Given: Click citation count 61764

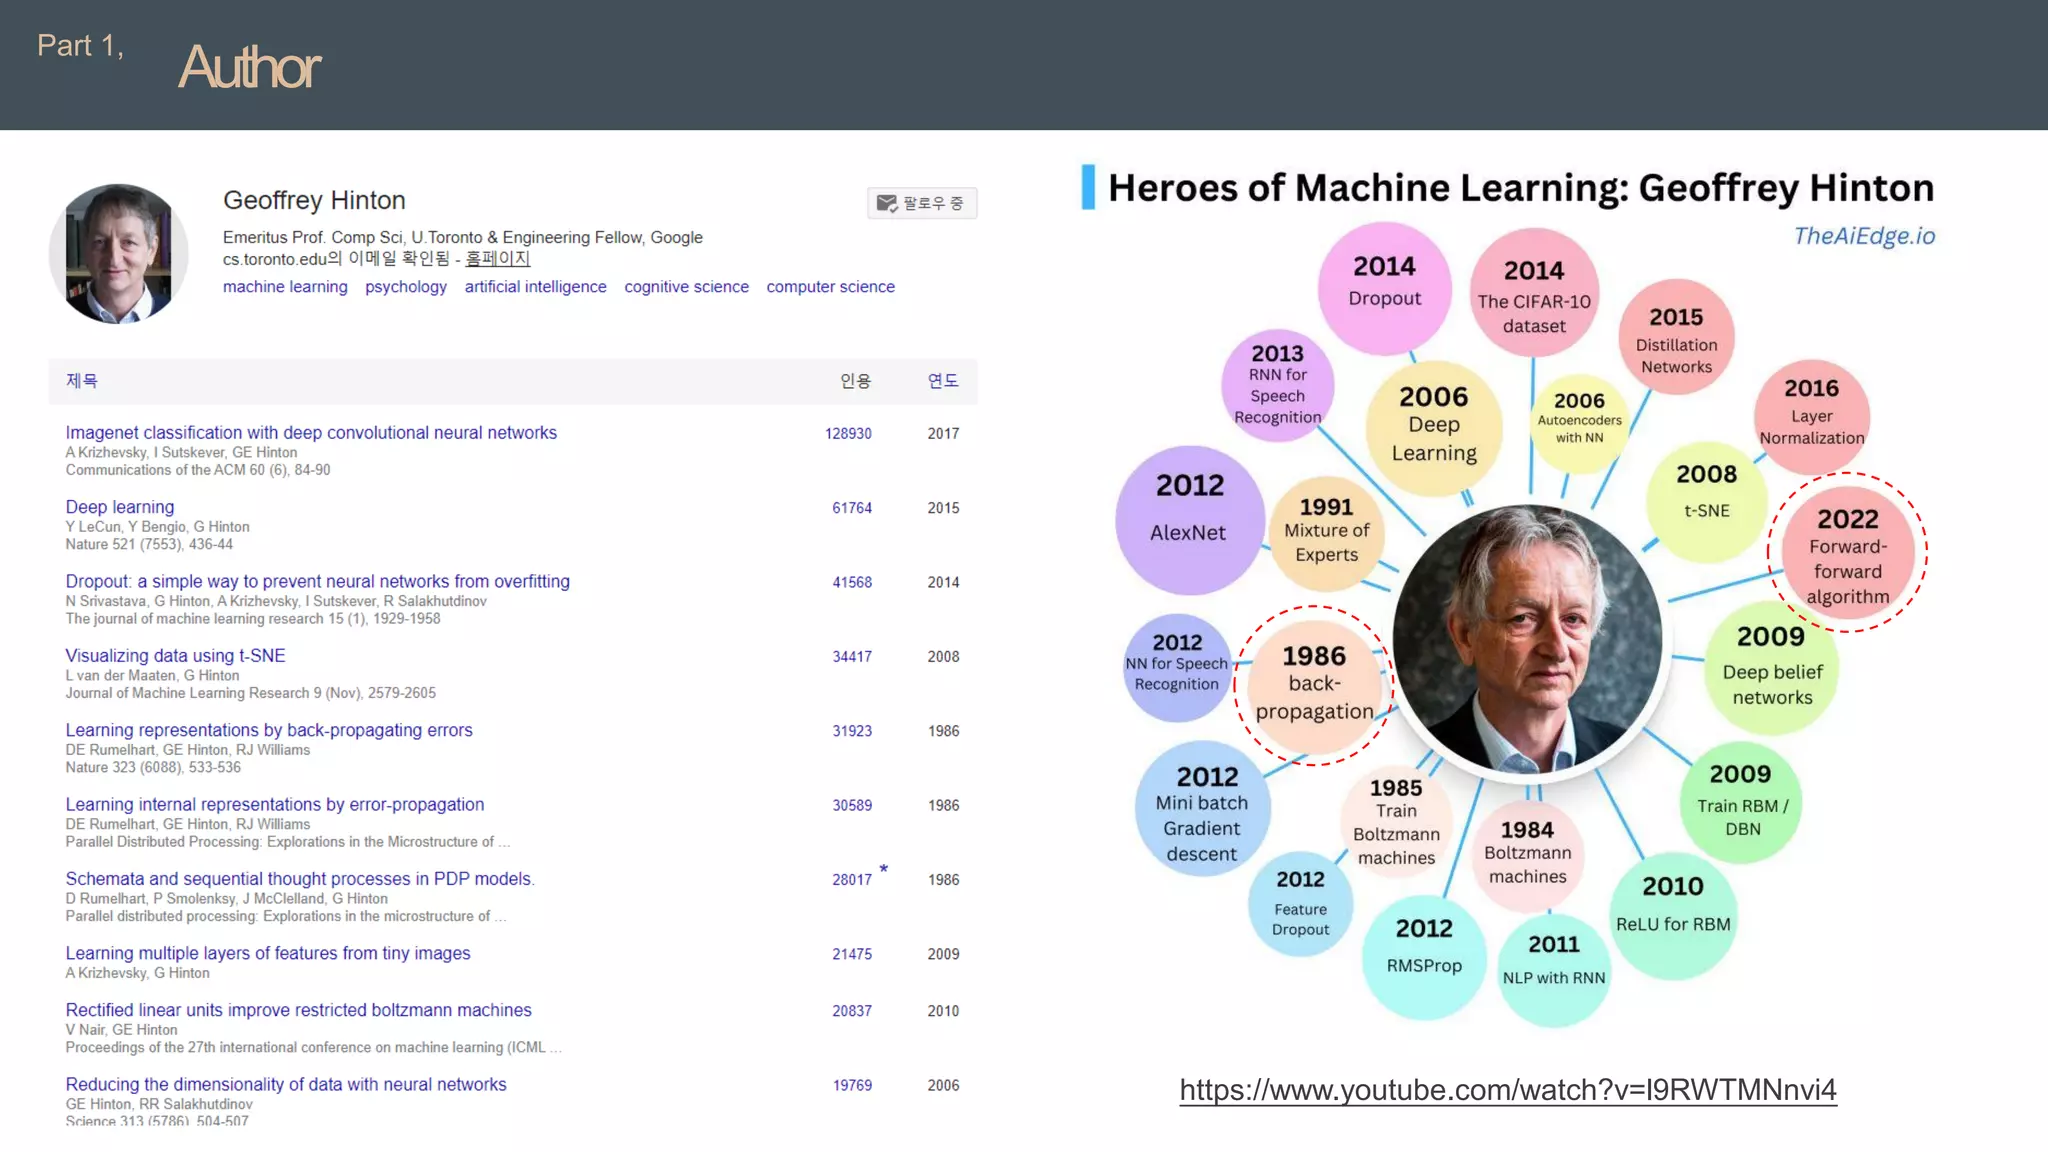Looking at the screenshot, I should 852,508.
